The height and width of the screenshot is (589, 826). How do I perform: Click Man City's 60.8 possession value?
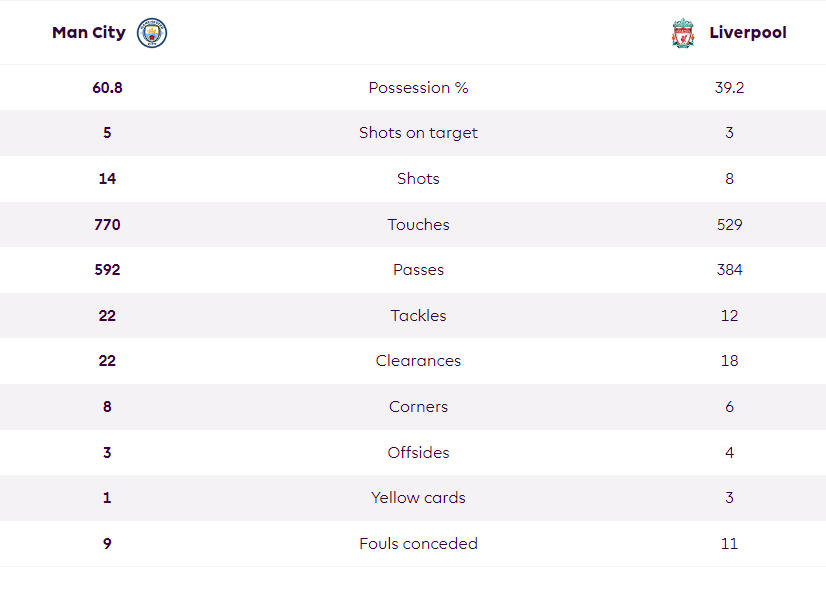[x=107, y=87]
